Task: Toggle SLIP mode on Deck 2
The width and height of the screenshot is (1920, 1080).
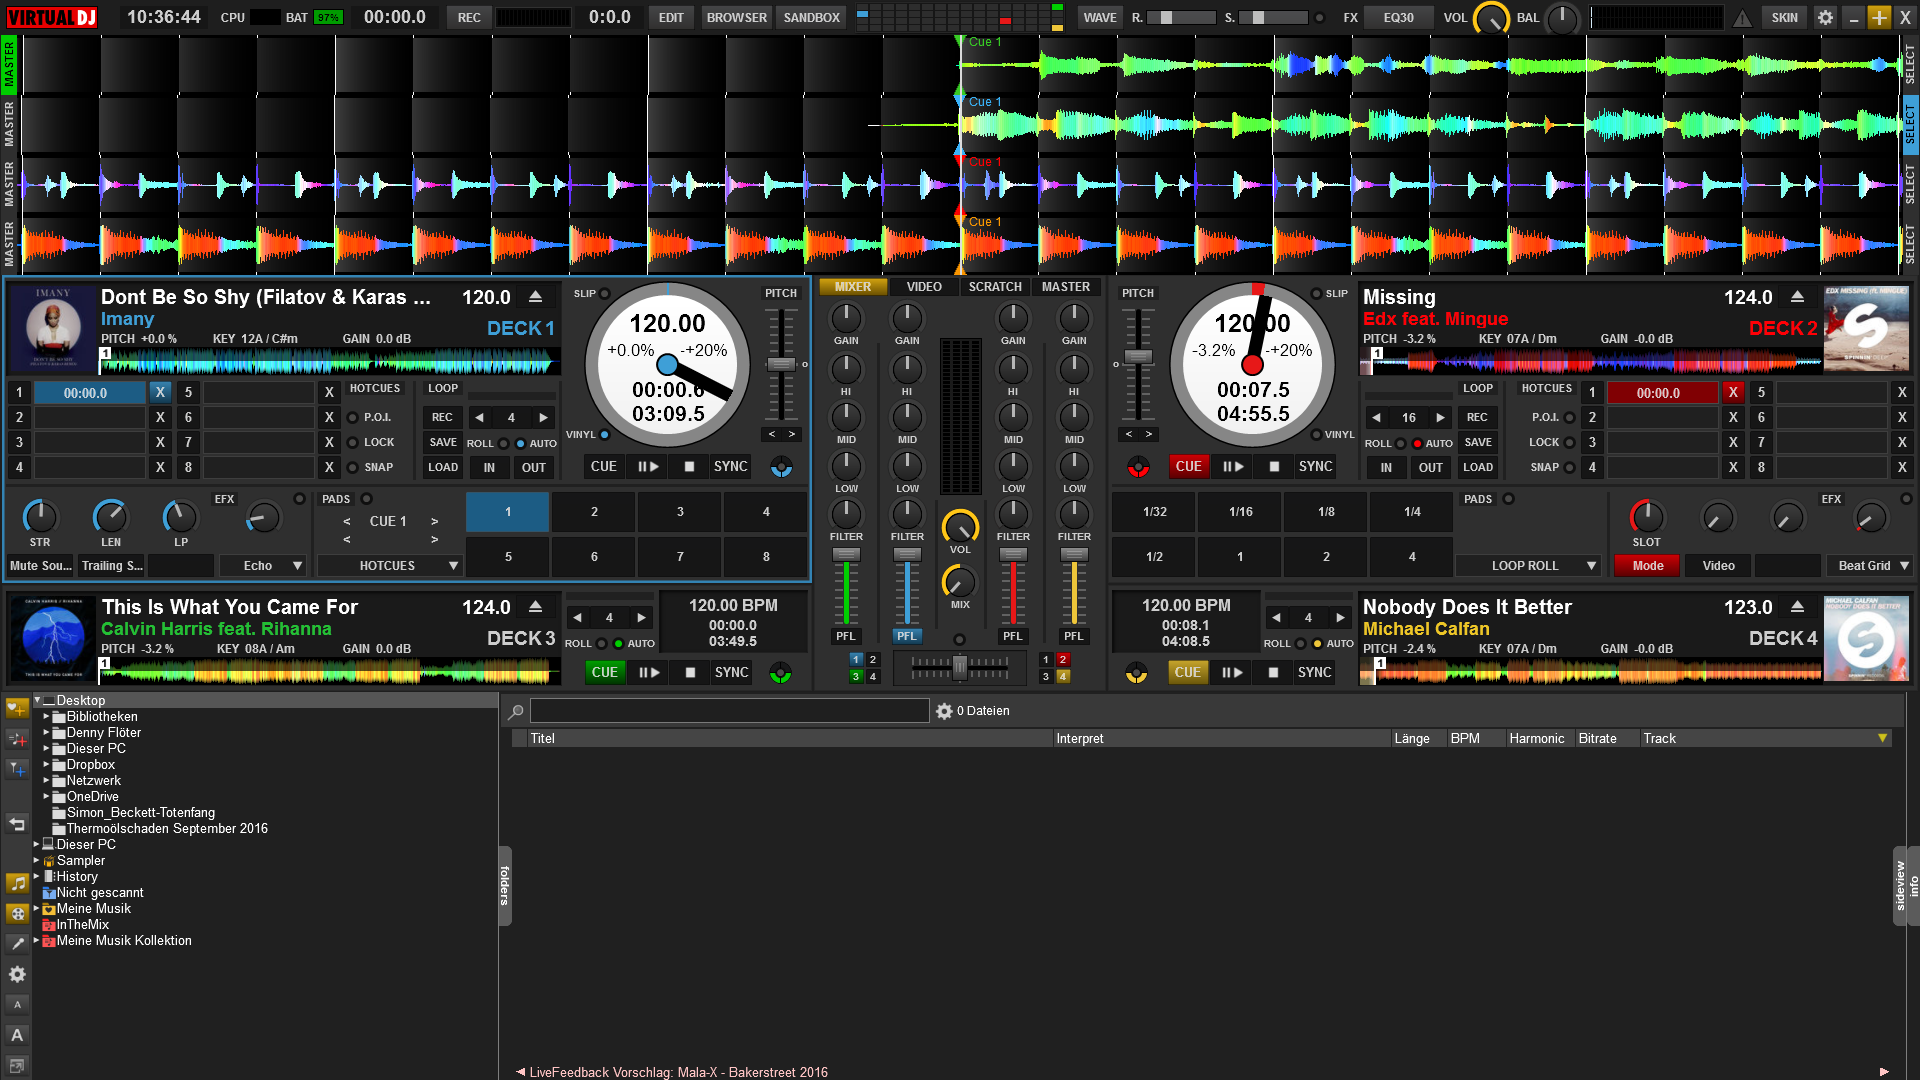Action: click(1316, 294)
